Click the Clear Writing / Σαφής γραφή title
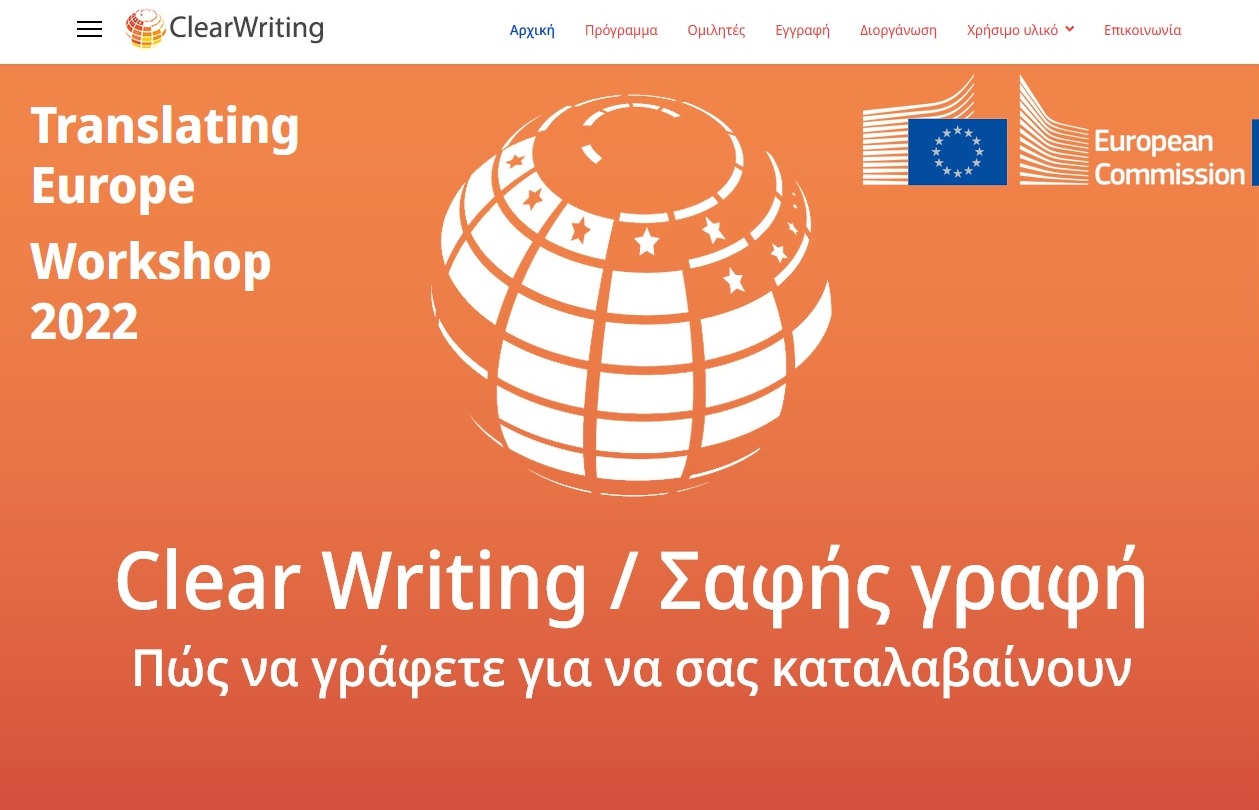The width and height of the screenshot is (1259, 810). [630, 582]
